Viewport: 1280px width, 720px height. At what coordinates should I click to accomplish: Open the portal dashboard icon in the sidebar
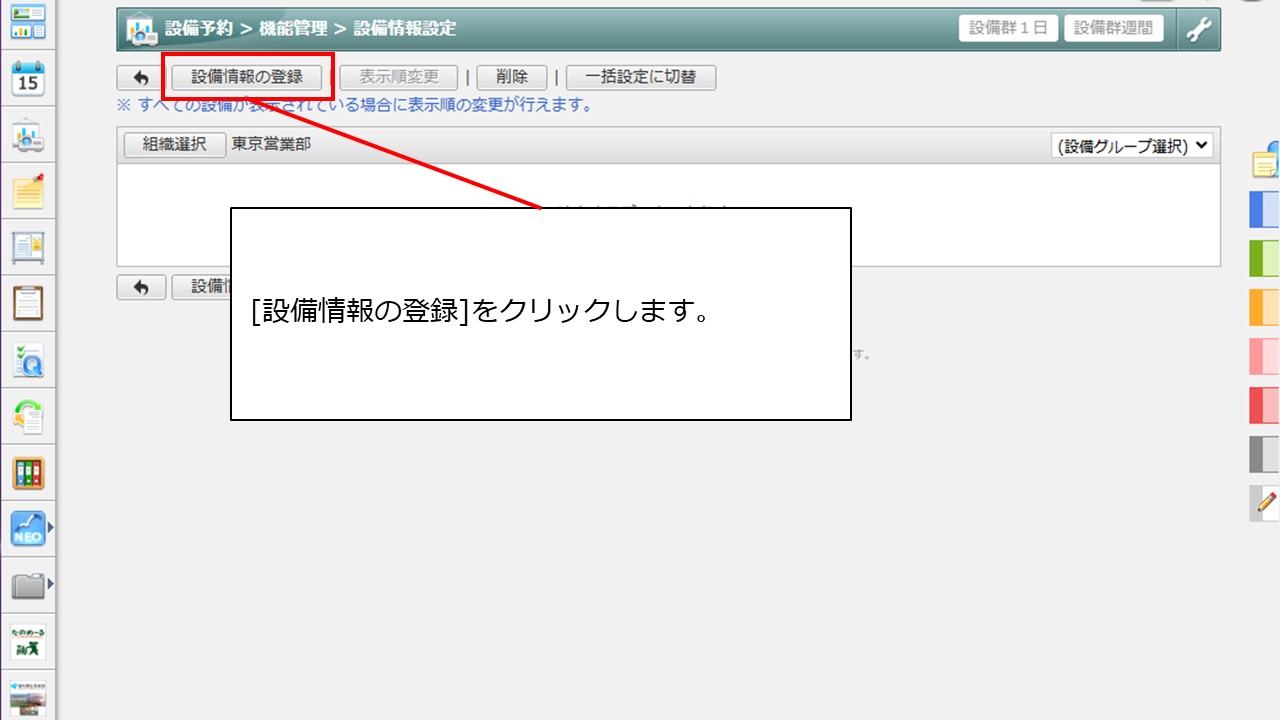pyautogui.click(x=28, y=22)
